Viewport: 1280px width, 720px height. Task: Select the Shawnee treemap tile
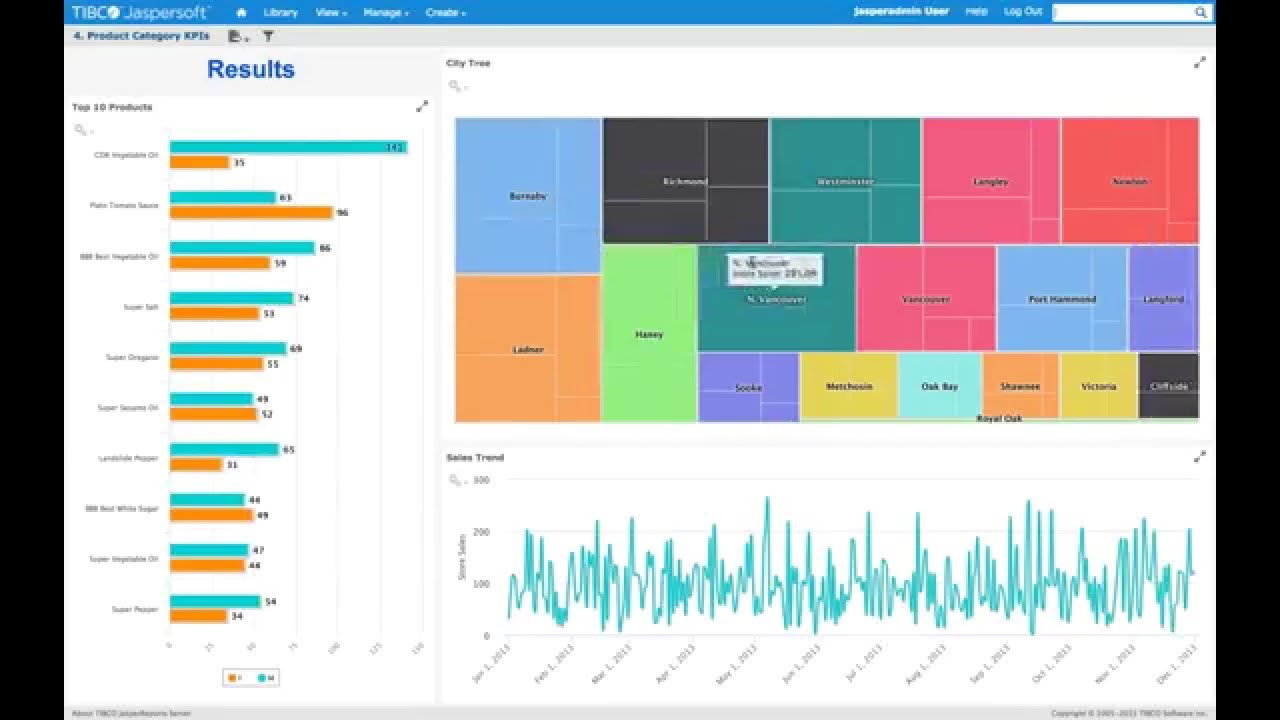tap(1020, 386)
